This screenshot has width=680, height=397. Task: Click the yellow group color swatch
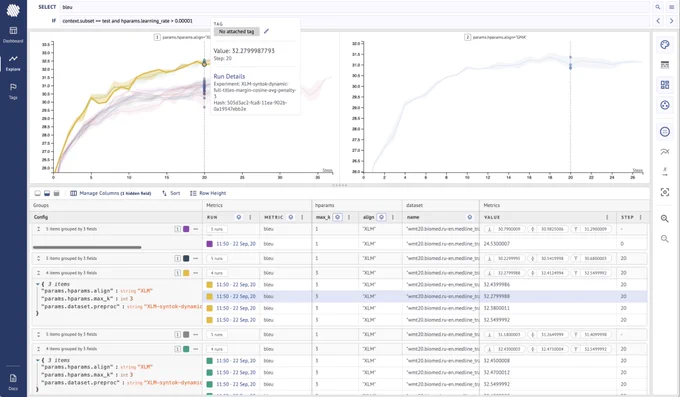186,273
